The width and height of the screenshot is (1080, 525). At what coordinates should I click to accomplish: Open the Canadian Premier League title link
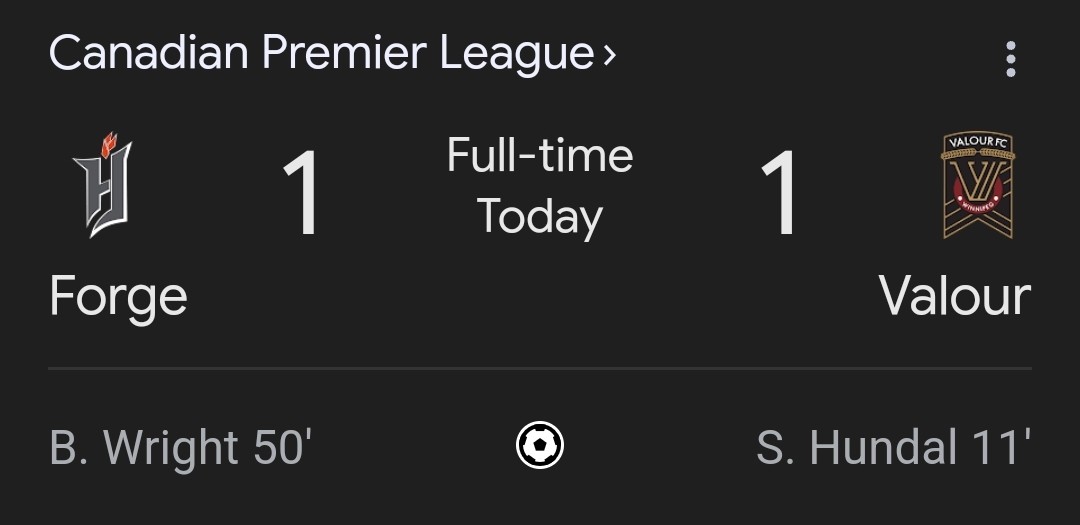click(322, 53)
